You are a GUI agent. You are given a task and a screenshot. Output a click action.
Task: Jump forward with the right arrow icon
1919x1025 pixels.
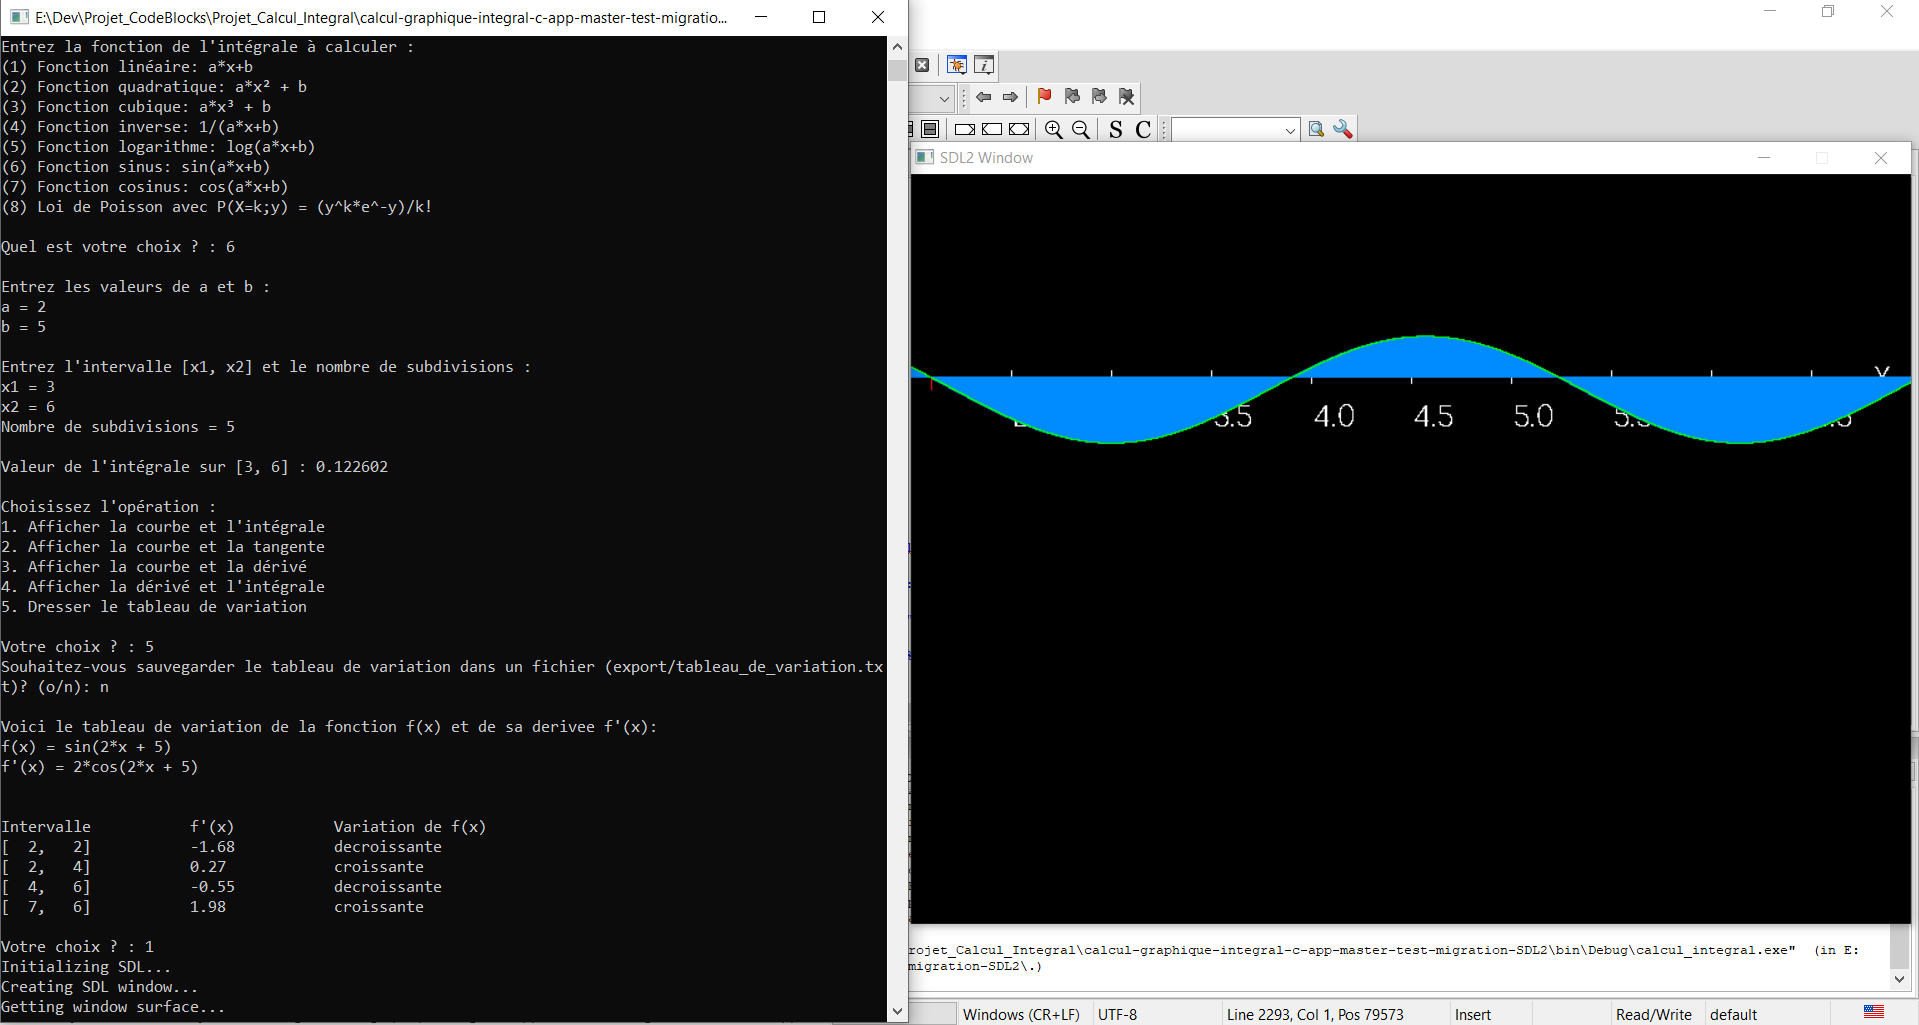point(1010,97)
